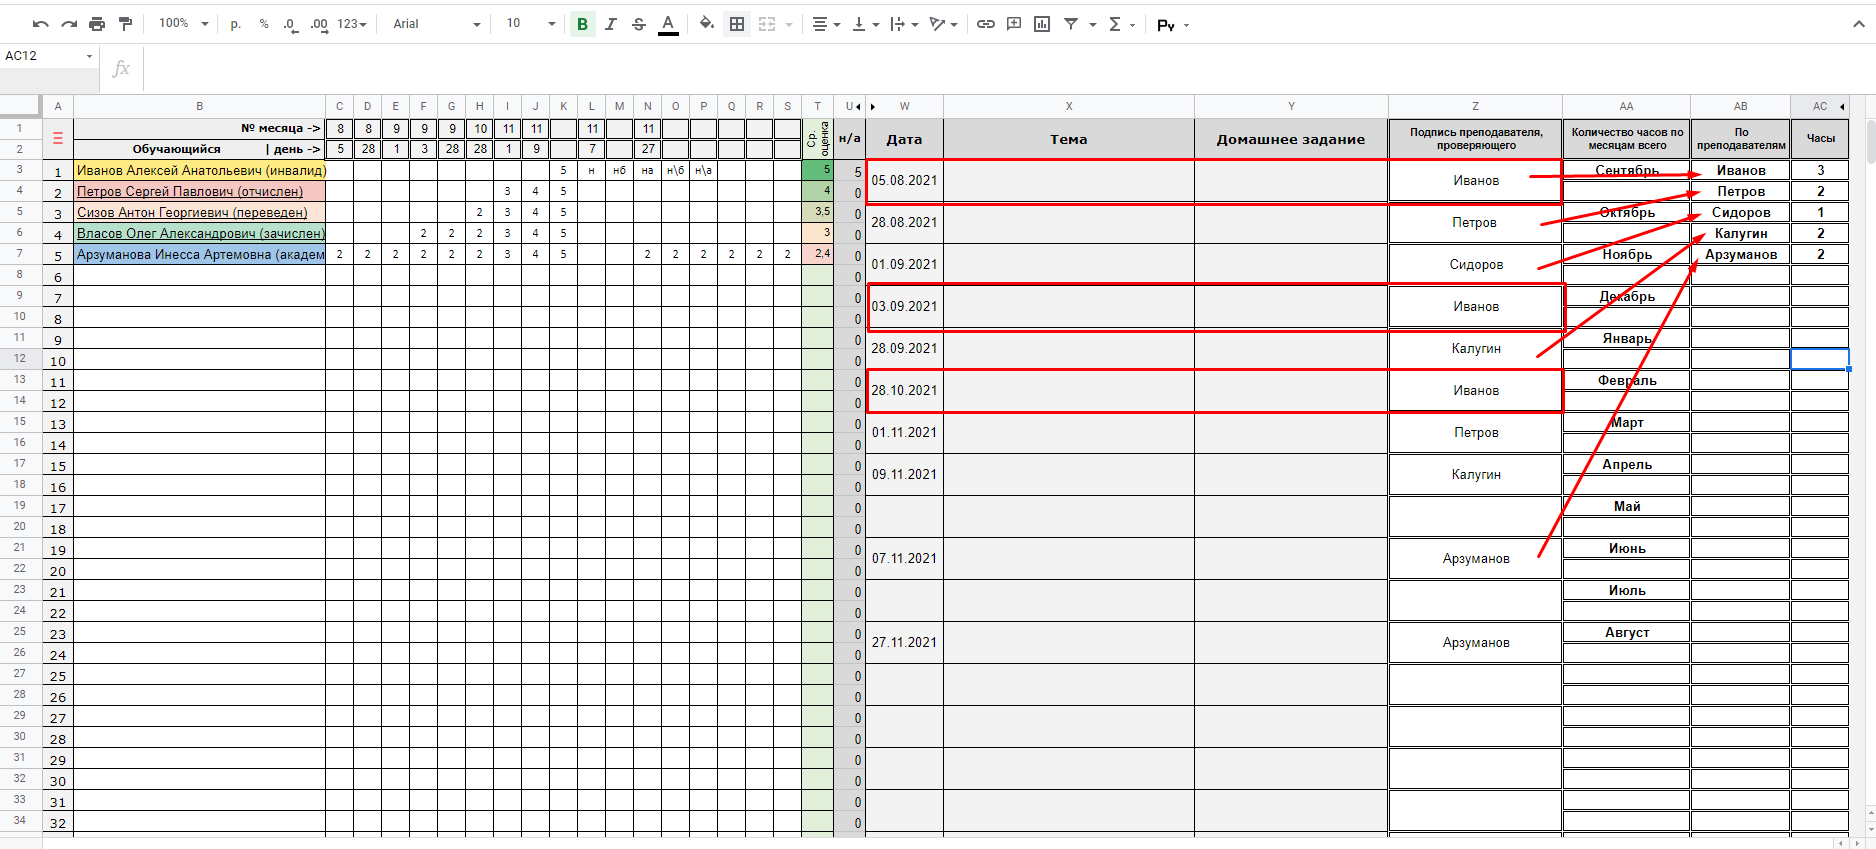Viewport: 1876px width, 849px height.
Task: Format as currency (p.)
Action: click(236, 24)
